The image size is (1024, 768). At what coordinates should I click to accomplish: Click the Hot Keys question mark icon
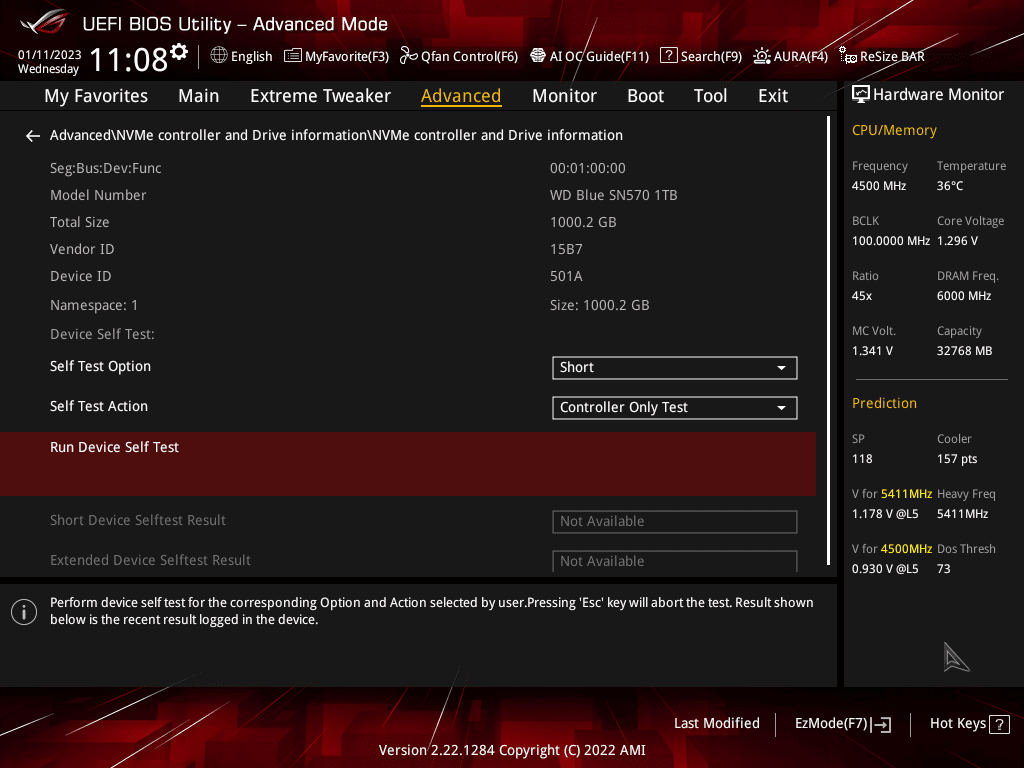click(x=999, y=724)
